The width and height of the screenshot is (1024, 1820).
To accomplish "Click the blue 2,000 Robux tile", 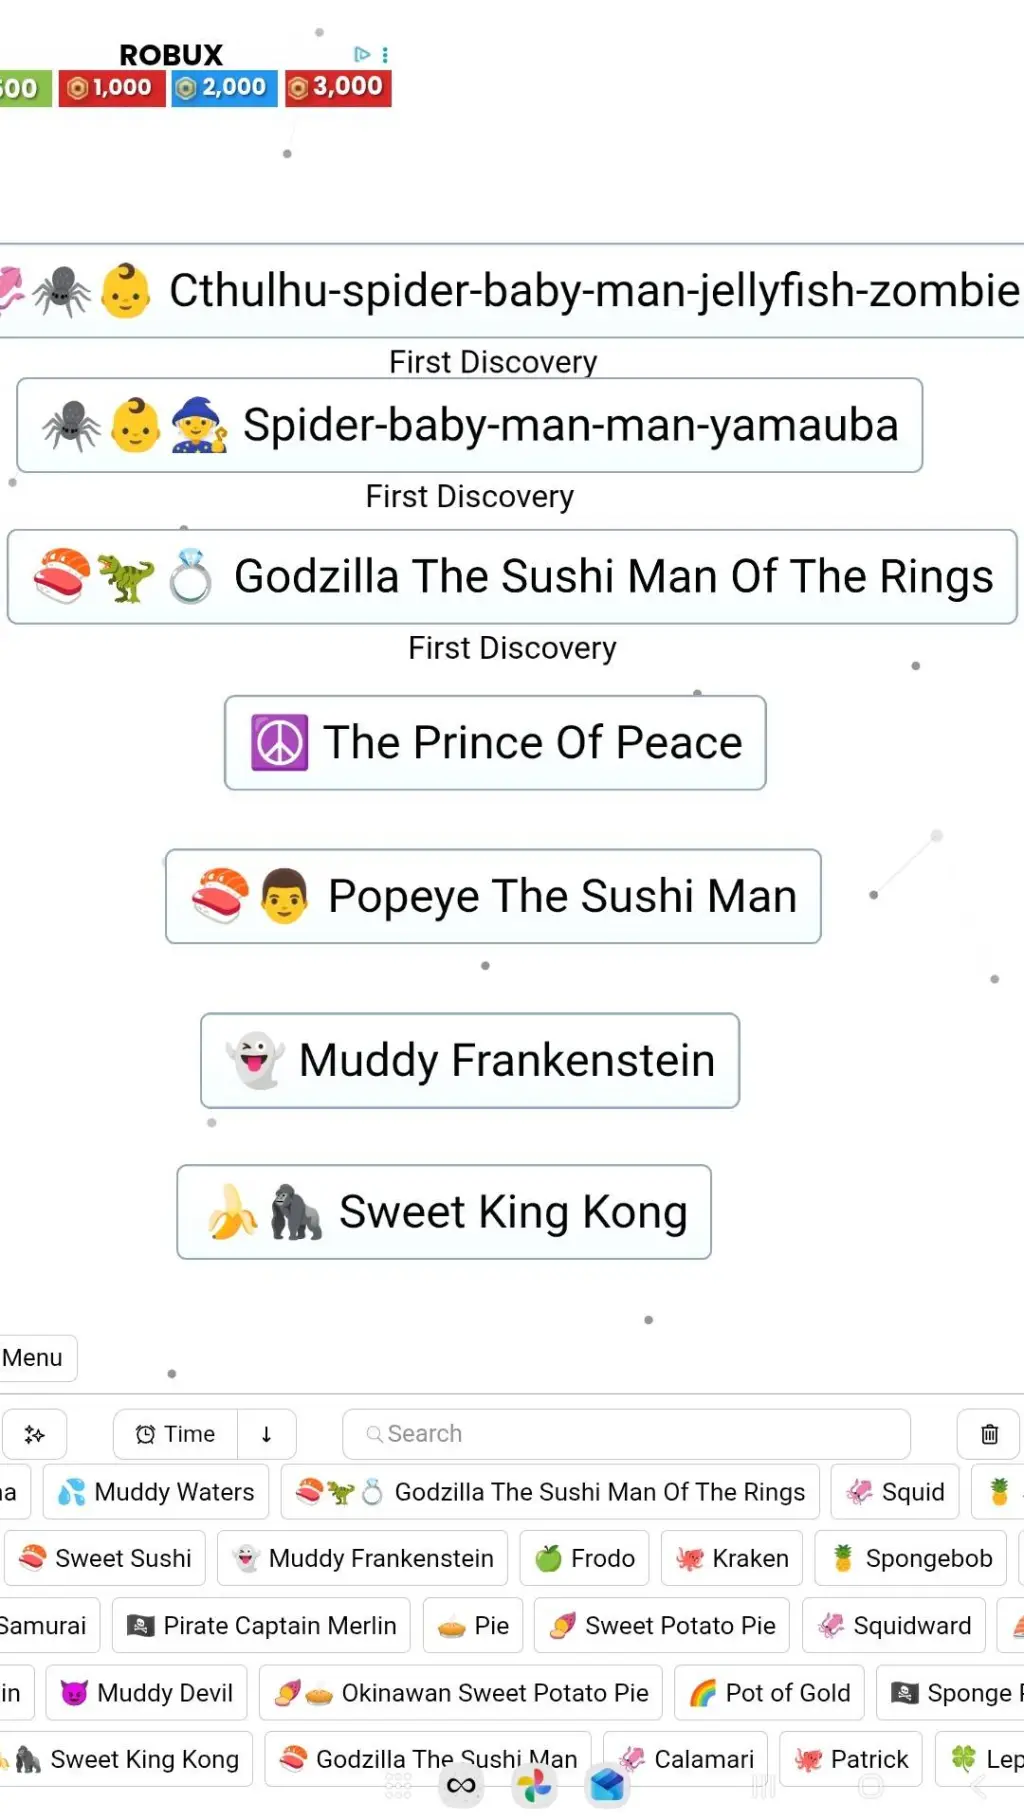I will (224, 87).
